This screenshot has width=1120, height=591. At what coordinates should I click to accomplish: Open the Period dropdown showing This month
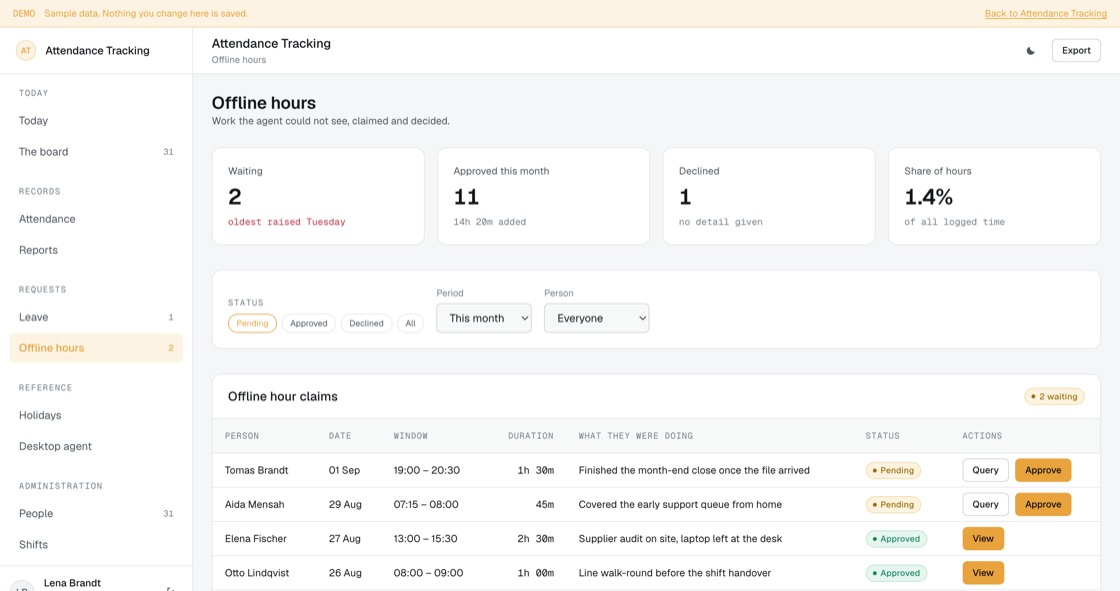coord(484,318)
